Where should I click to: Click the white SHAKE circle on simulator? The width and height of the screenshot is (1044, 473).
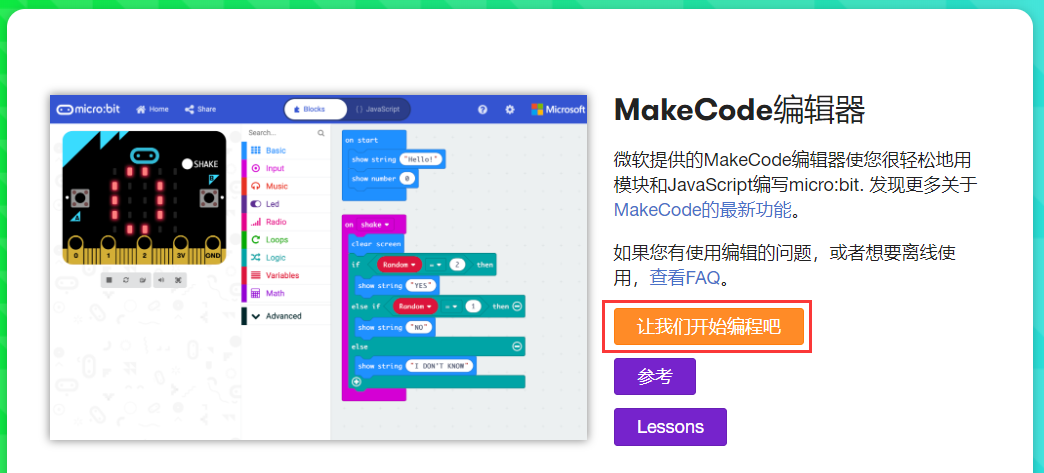coord(187,163)
